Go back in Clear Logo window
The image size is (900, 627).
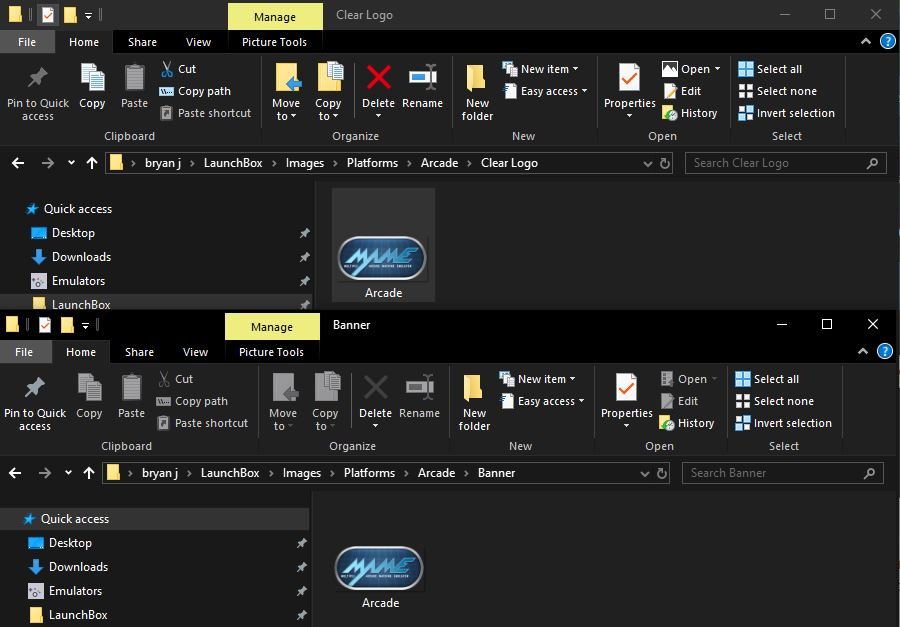(18, 163)
